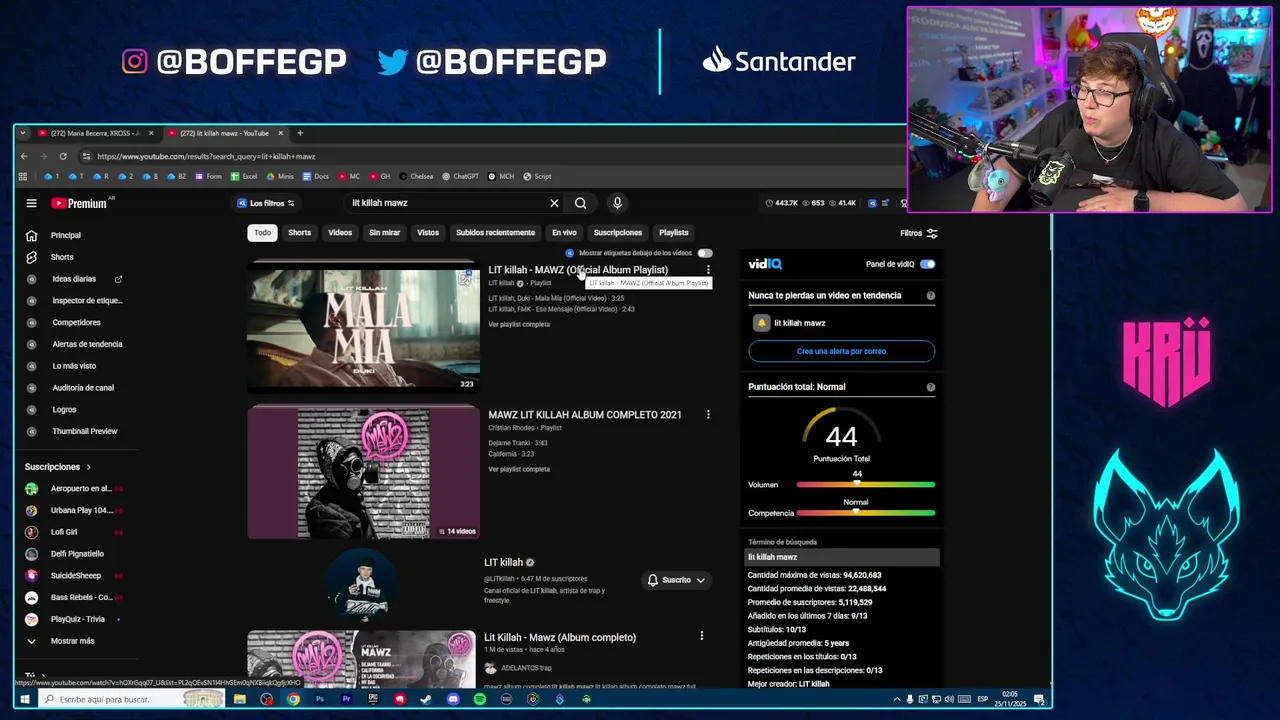Click the MALA MIA playlist thumbnail
The width and height of the screenshot is (1280, 720).
363,326
